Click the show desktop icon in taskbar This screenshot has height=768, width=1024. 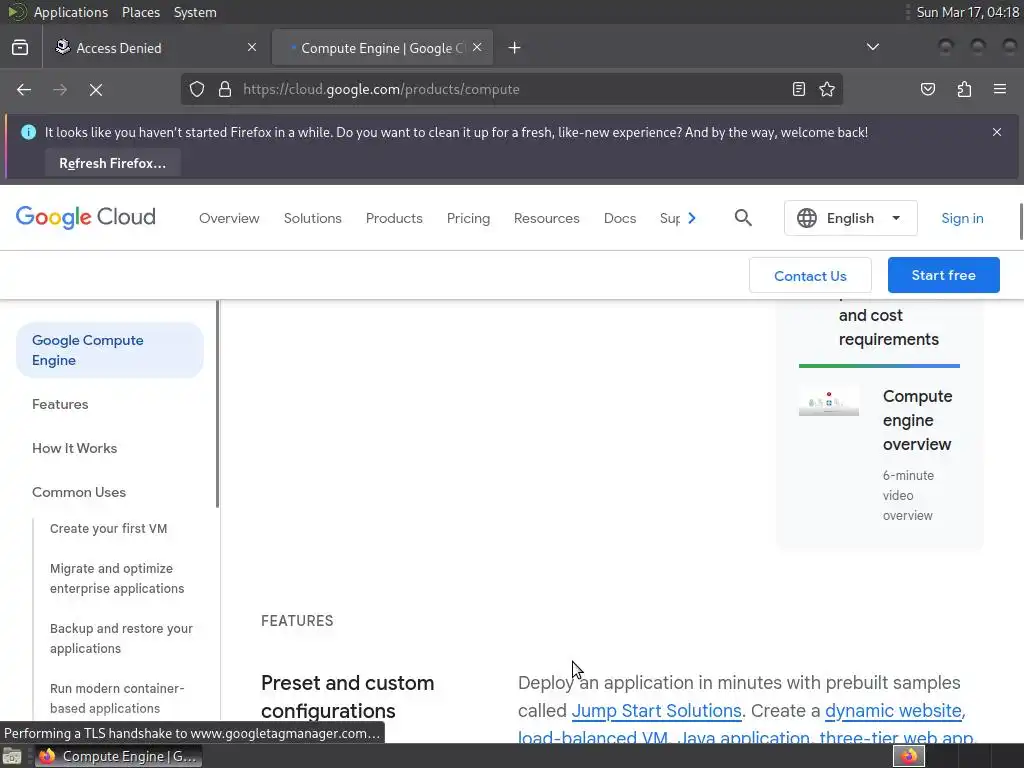coord(12,756)
